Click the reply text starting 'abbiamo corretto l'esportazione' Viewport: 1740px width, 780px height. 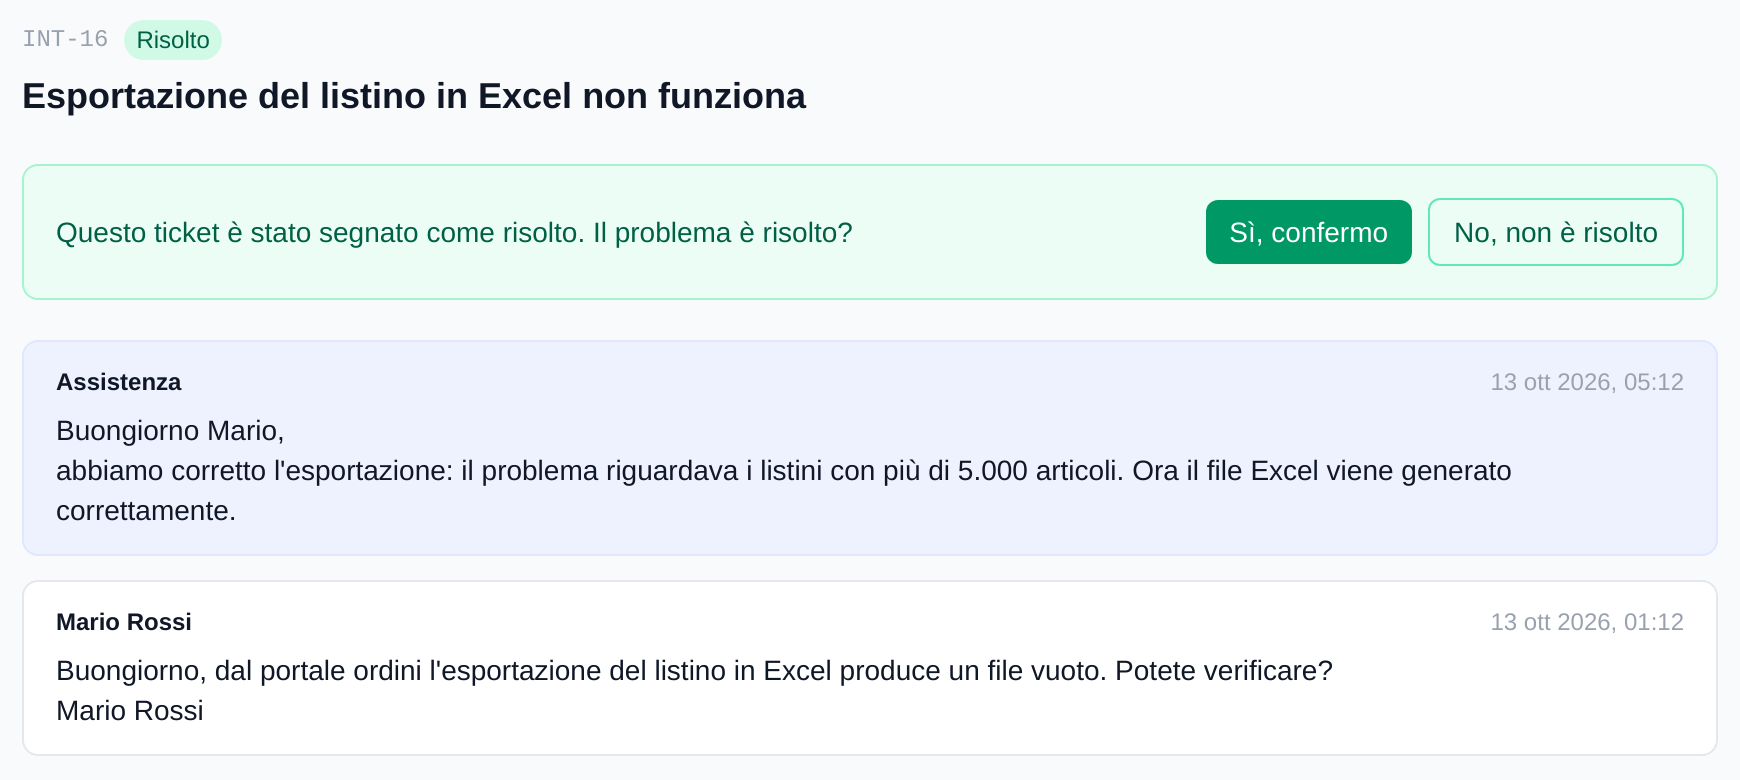click(x=784, y=491)
